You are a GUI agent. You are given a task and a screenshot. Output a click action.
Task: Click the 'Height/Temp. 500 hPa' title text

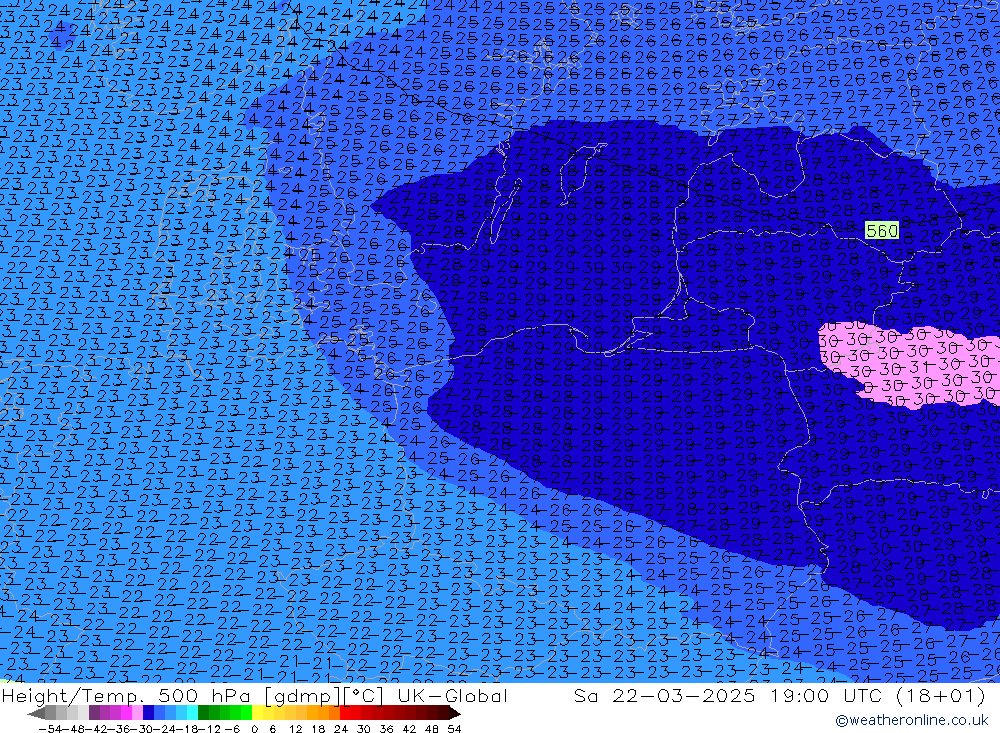pos(126,696)
